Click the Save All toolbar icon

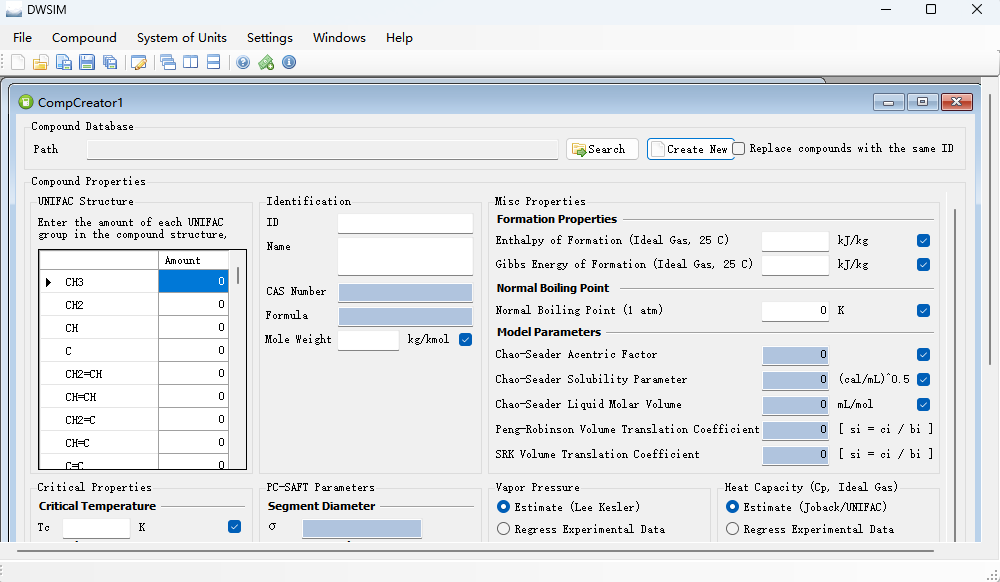coord(110,62)
